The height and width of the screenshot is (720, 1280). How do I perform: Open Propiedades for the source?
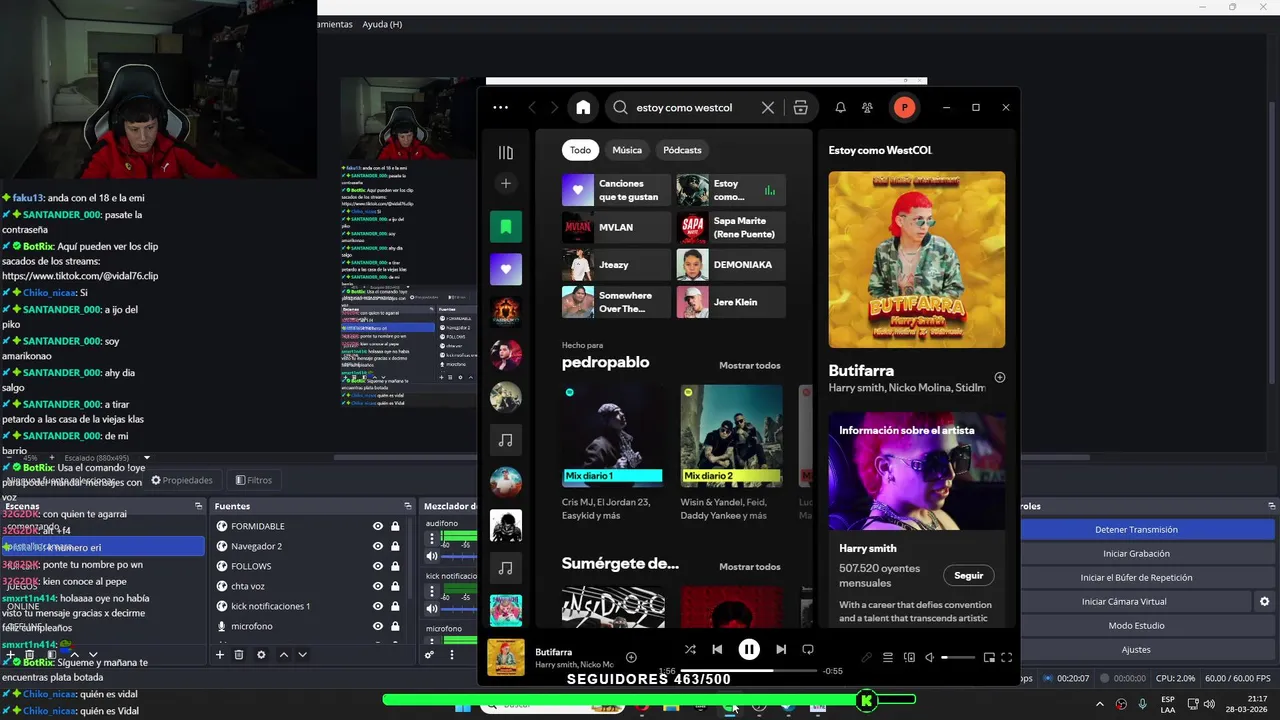click(x=182, y=480)
